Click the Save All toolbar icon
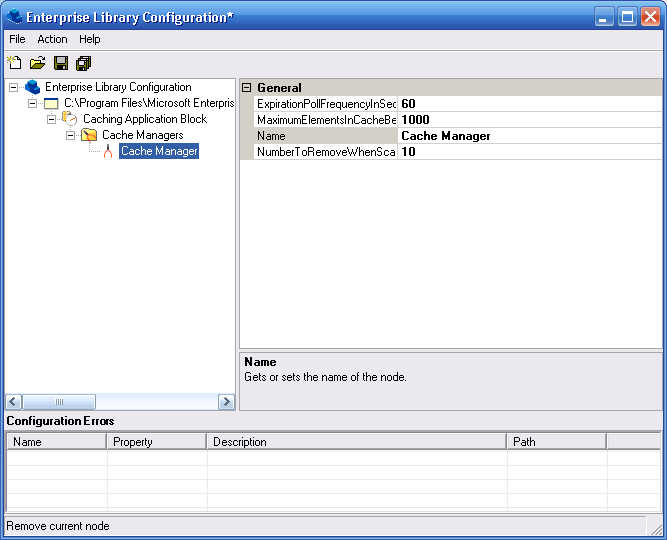The image size is (667, 540). tap(83, 63)
